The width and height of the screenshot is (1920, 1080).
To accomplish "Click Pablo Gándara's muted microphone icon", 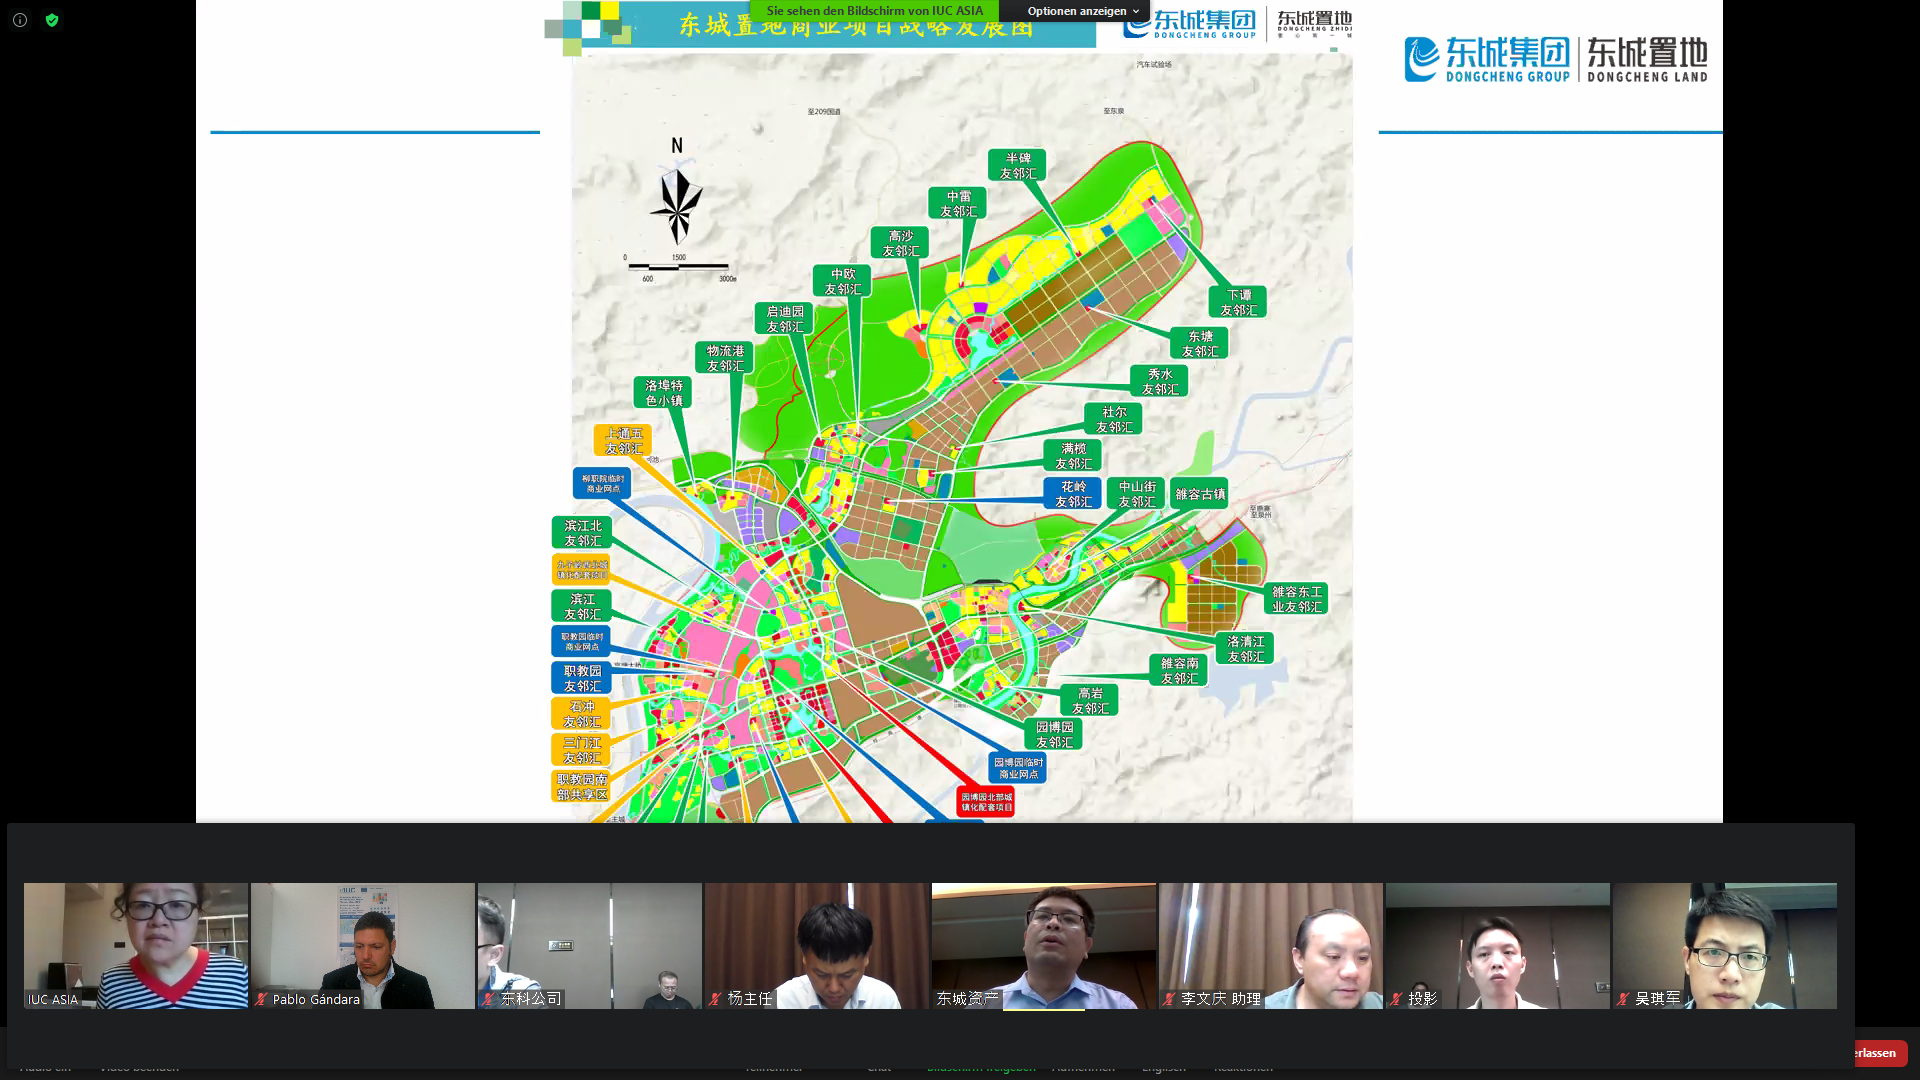I will point(262,999).
